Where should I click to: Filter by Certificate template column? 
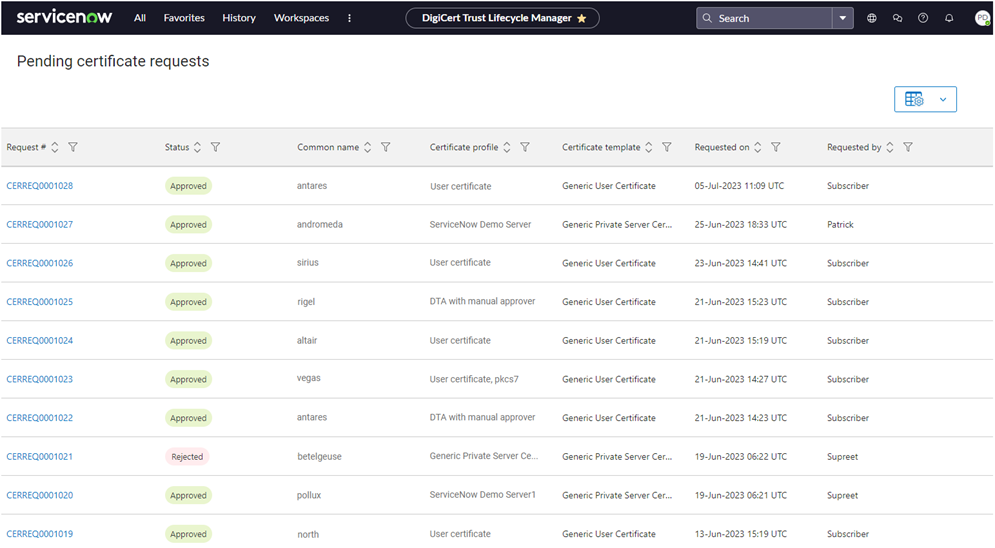[x=667, y=147]
